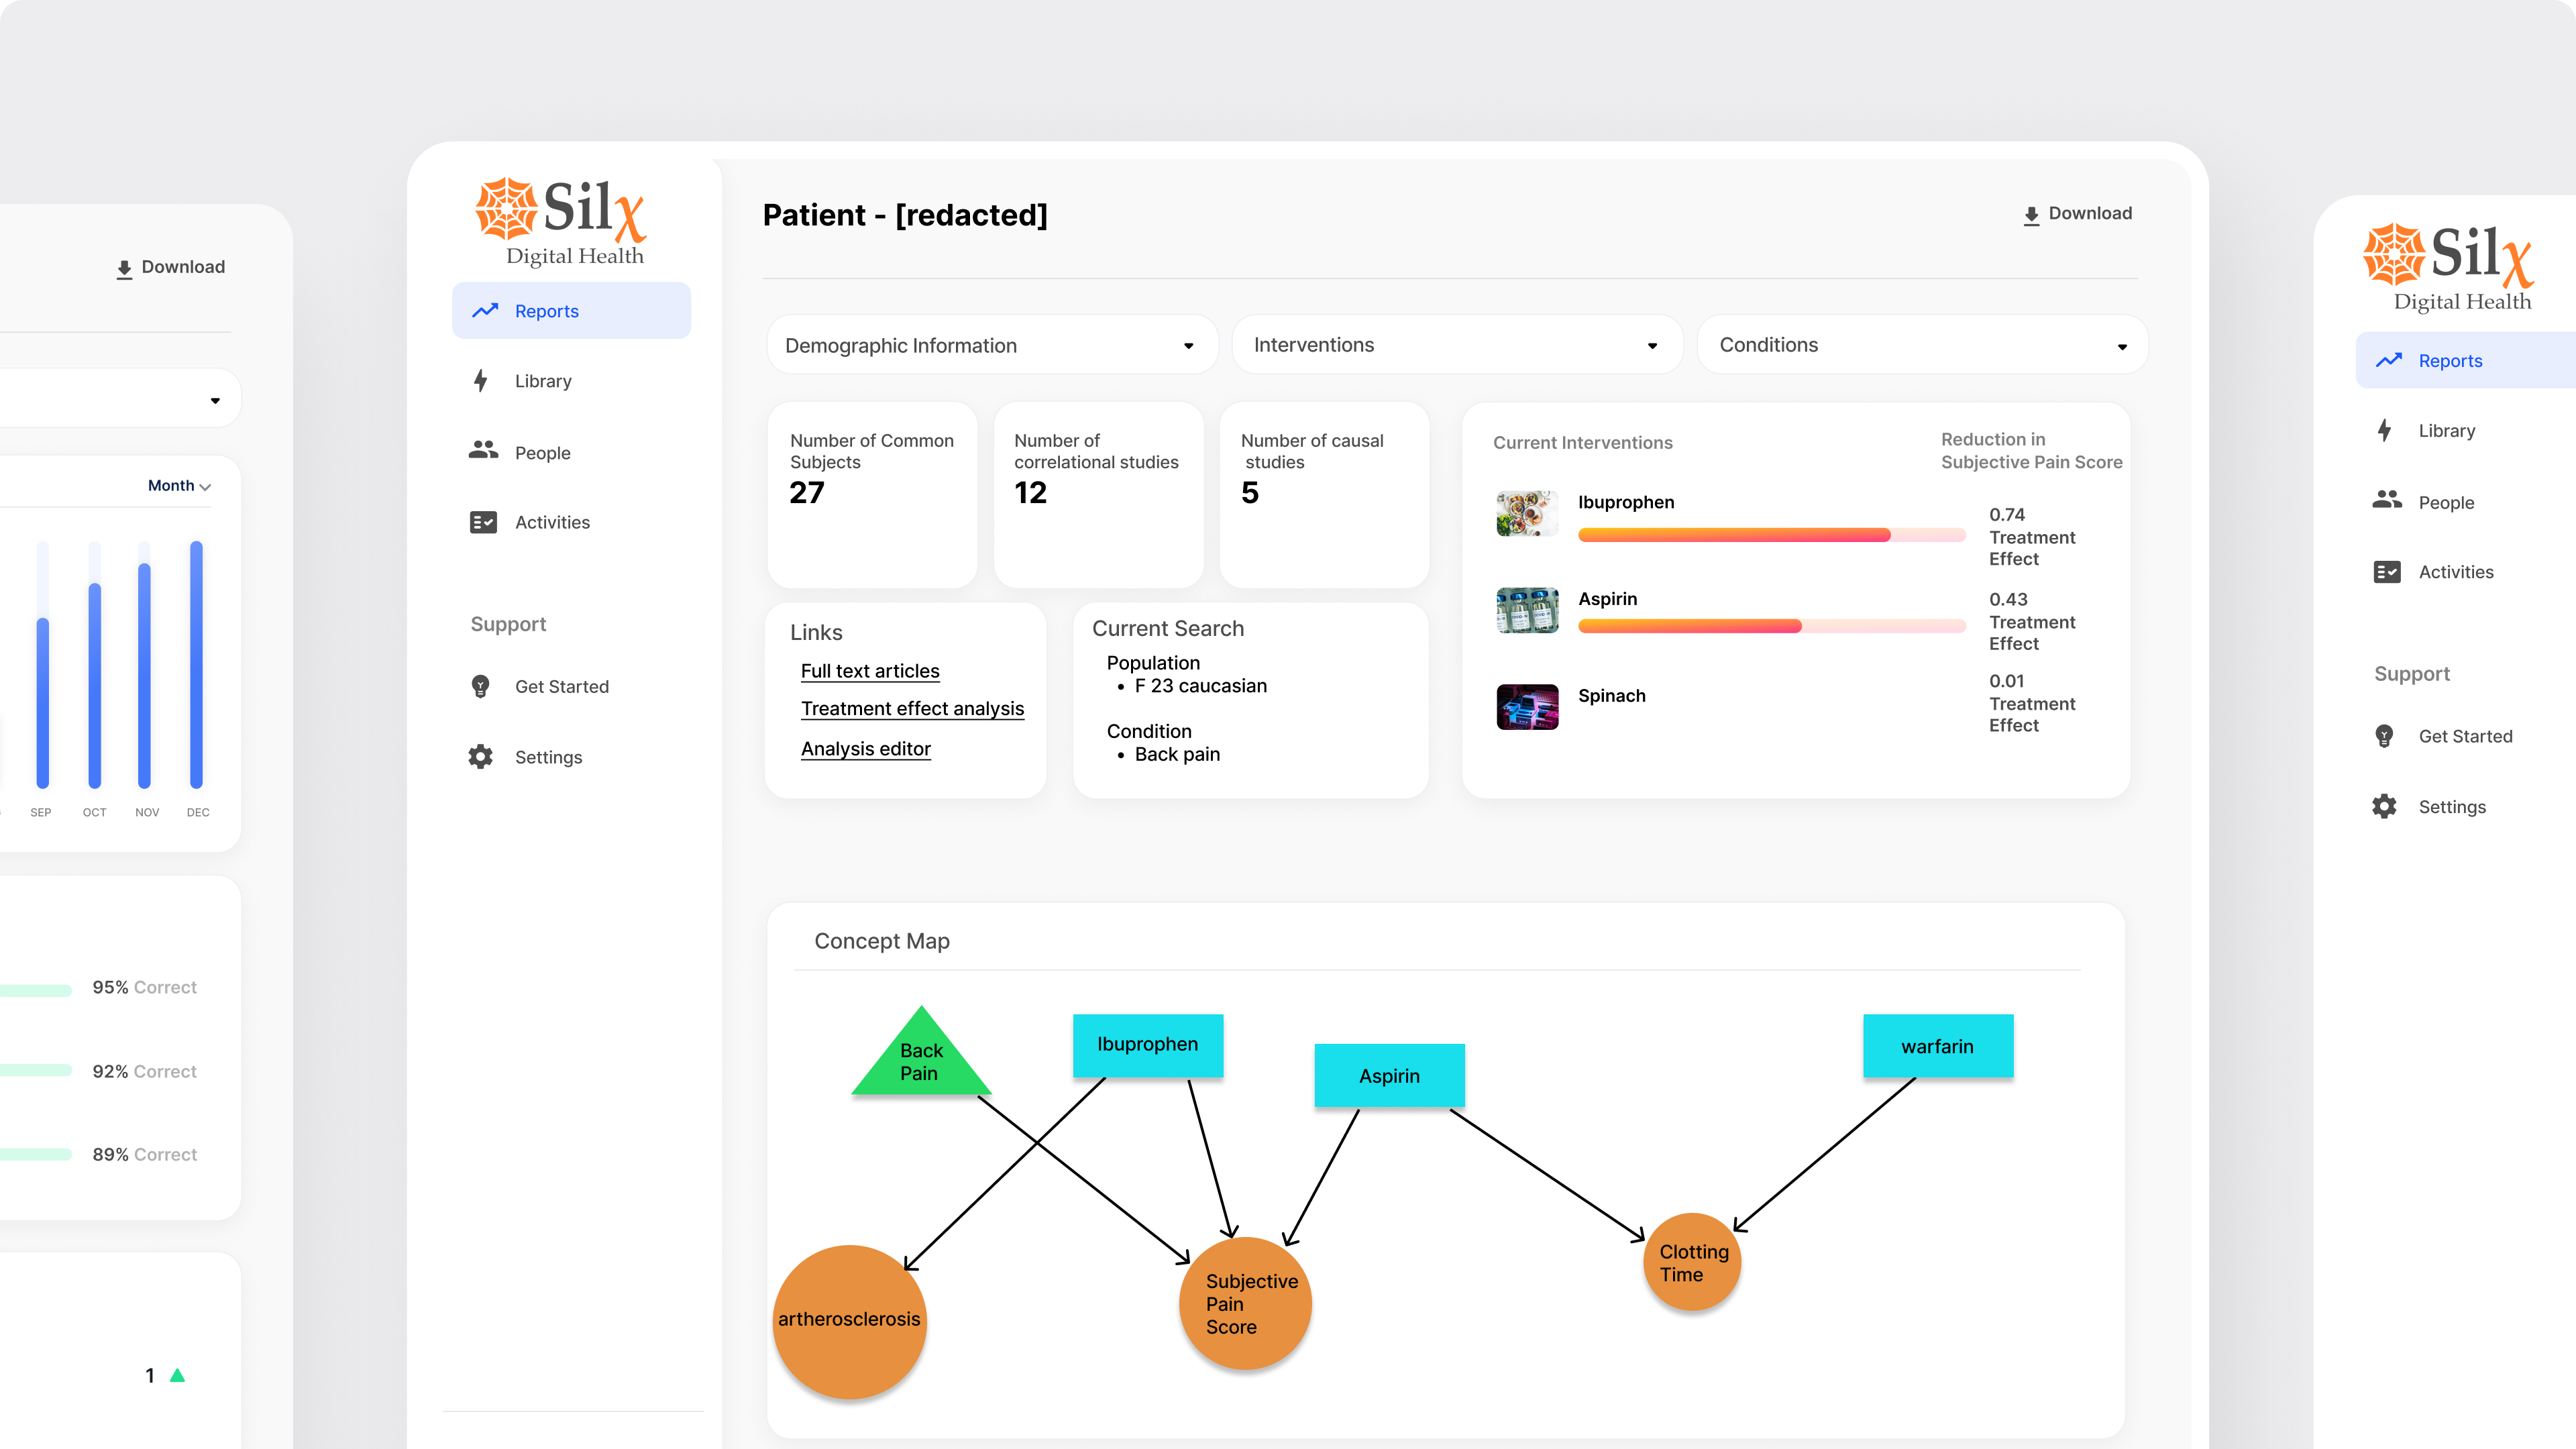Click the Ibuprophen intervention thumbnail
Viewport: 2576px width, 1449px height.
point(1527,514)
